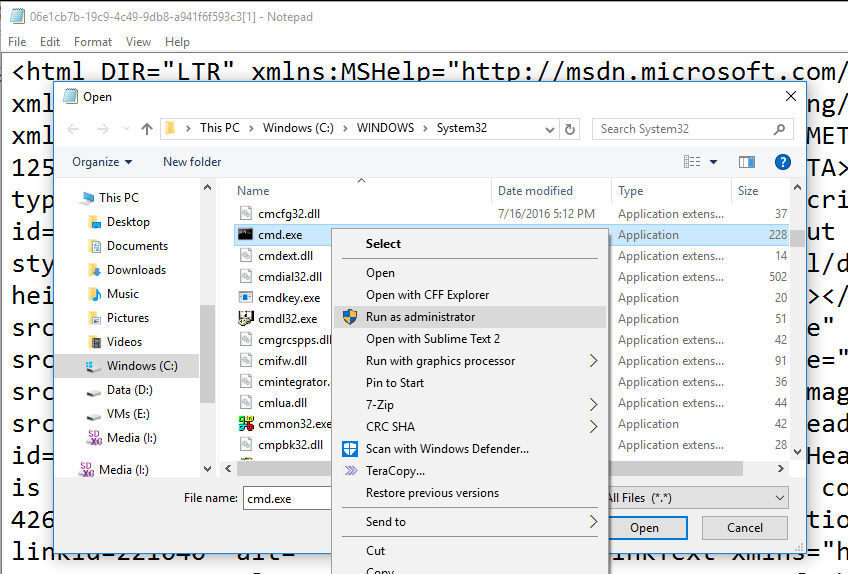Toggle the preview pane icon
848x574 pixels.
point(747,162)
